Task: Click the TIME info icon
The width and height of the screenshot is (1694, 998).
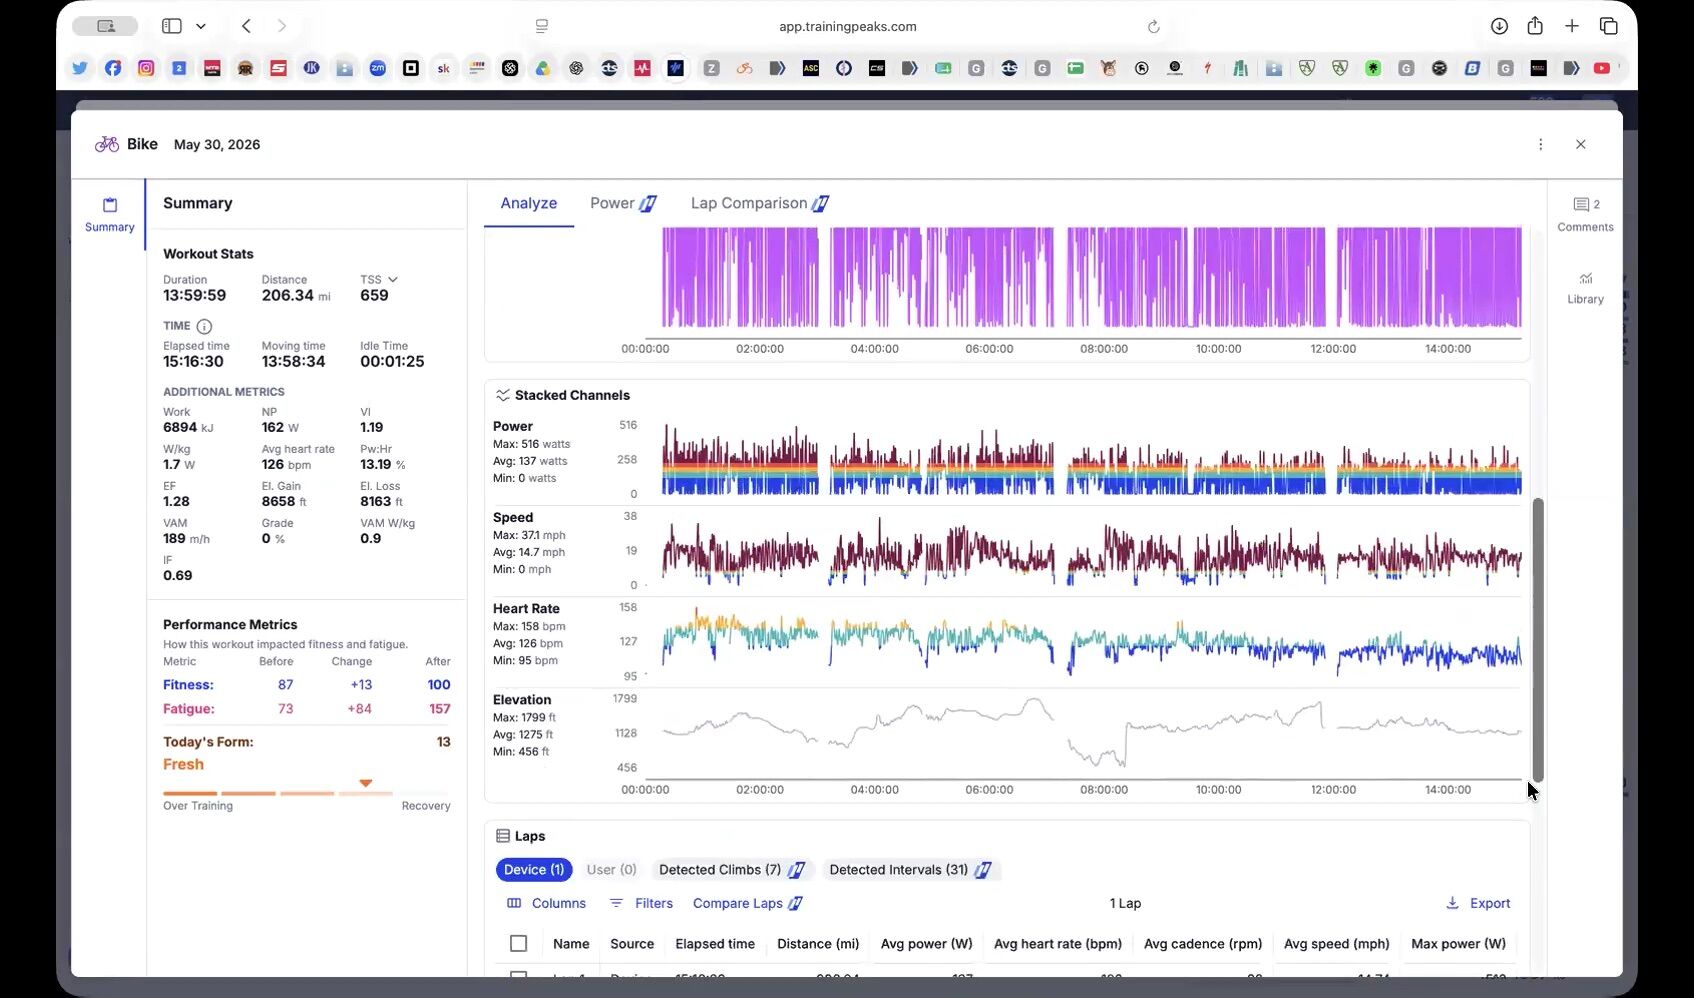Action: tap(204, 326)
